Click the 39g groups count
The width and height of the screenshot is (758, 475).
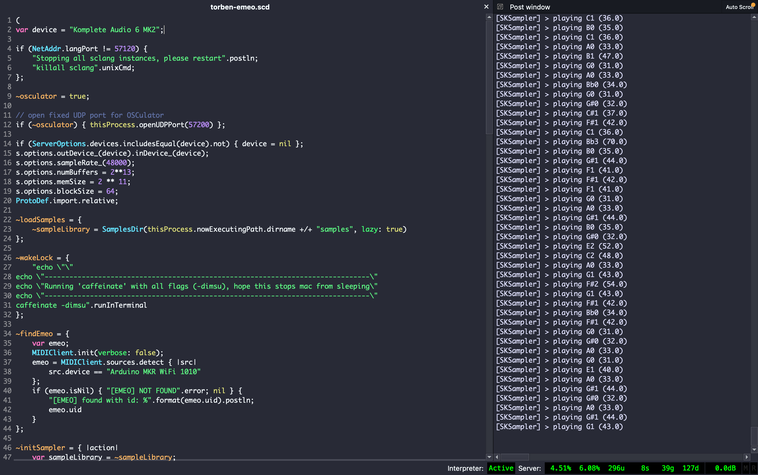(x=667, y=467)
